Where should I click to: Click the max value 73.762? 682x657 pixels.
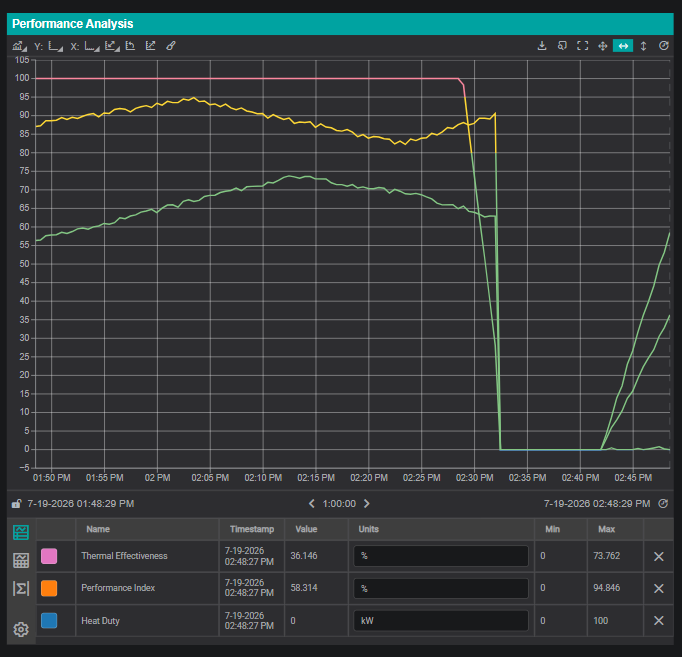click(607, 556)
